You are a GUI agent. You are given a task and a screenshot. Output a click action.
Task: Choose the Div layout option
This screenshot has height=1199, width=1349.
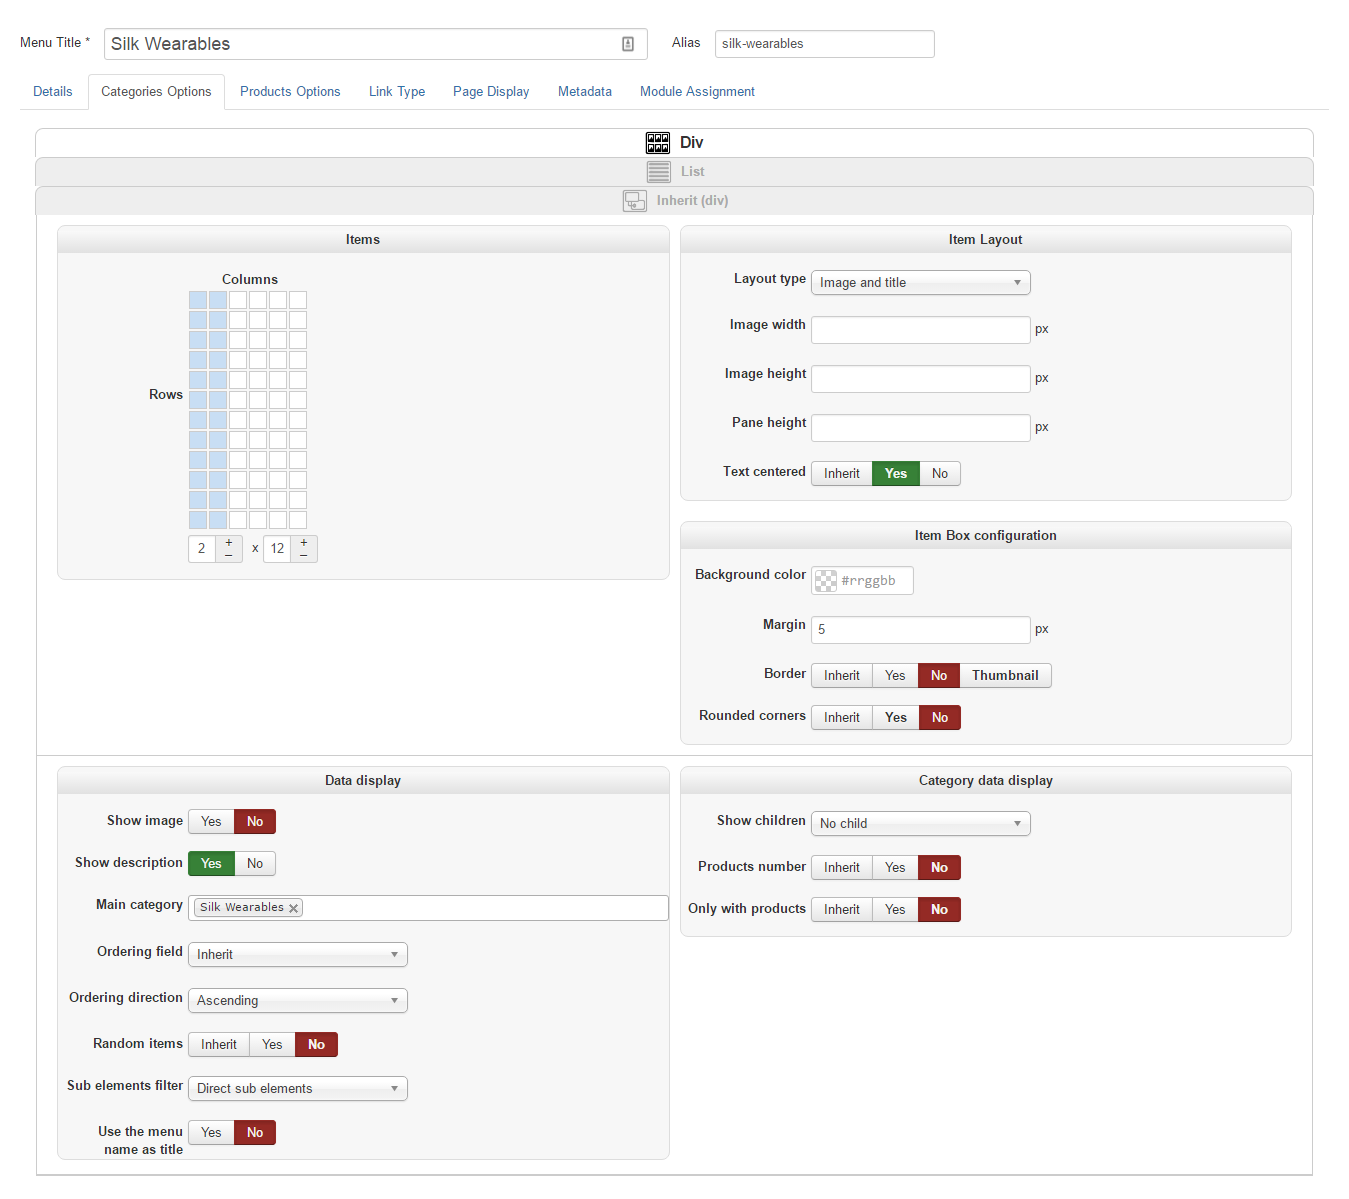click(674, 143)
